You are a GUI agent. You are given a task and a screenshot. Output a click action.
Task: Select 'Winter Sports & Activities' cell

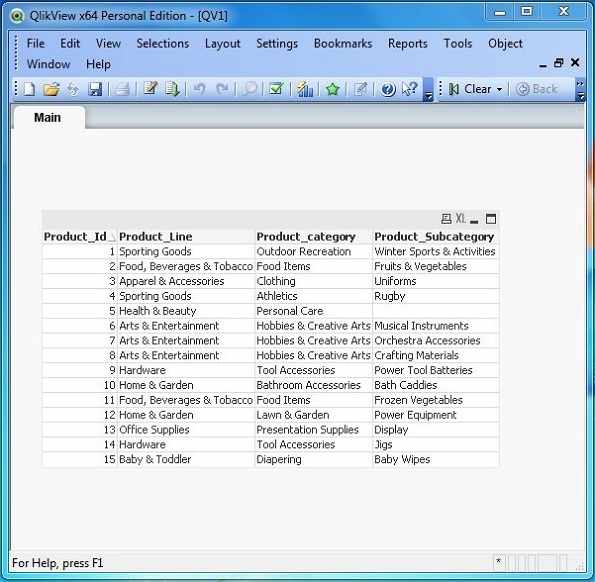[x=436, y=252]
